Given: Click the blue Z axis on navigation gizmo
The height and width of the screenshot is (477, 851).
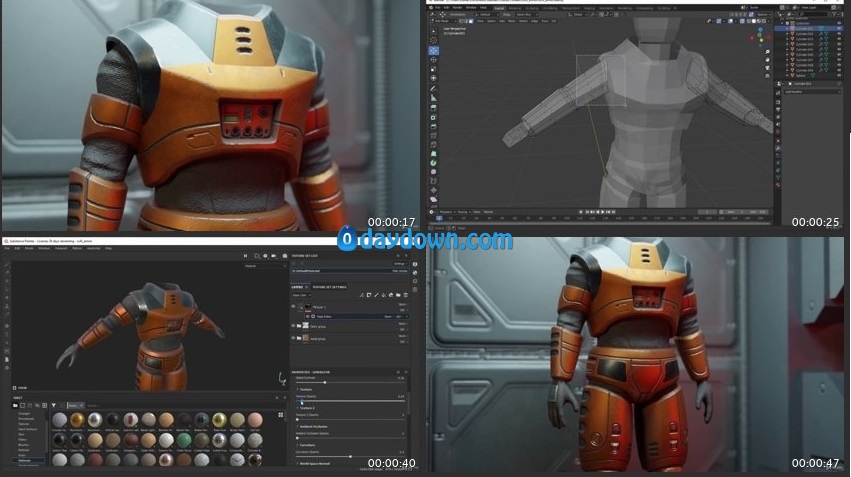Looking at the screenshot, I should click(x=760, y=30).
